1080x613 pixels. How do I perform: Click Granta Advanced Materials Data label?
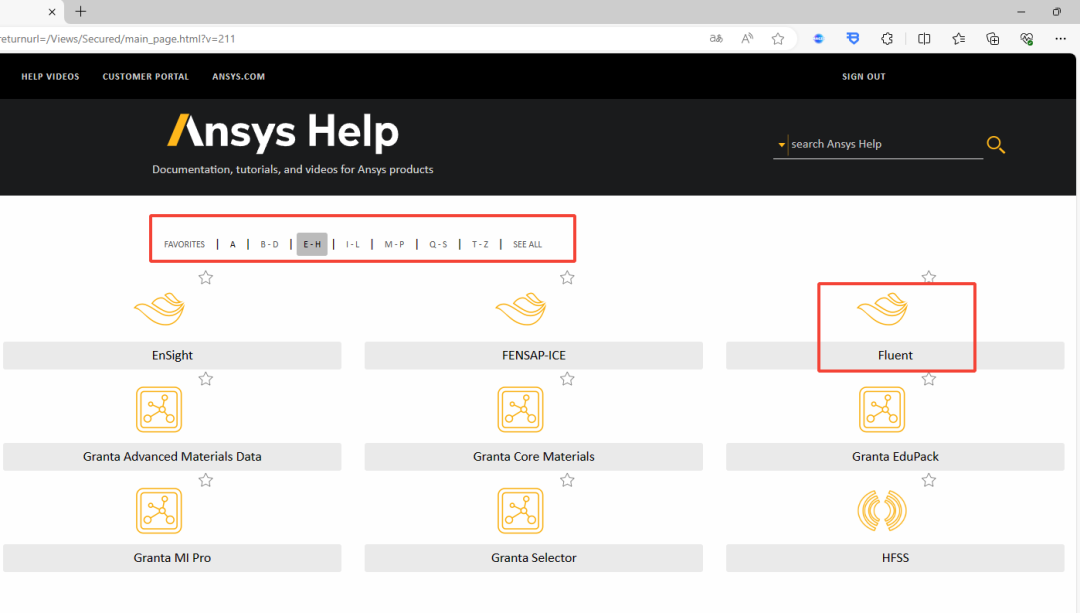coord(172,457)
